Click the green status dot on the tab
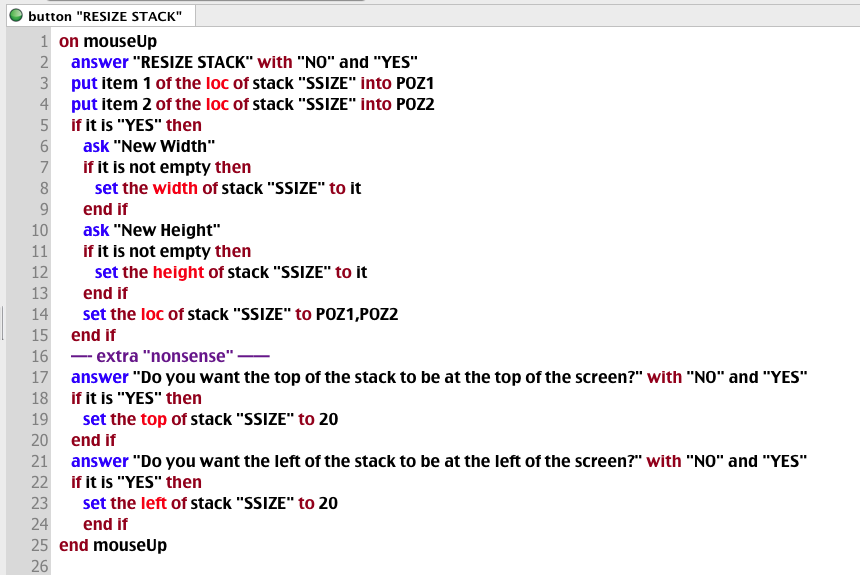Screen dimensions: 860x575 tap(15, 16)
